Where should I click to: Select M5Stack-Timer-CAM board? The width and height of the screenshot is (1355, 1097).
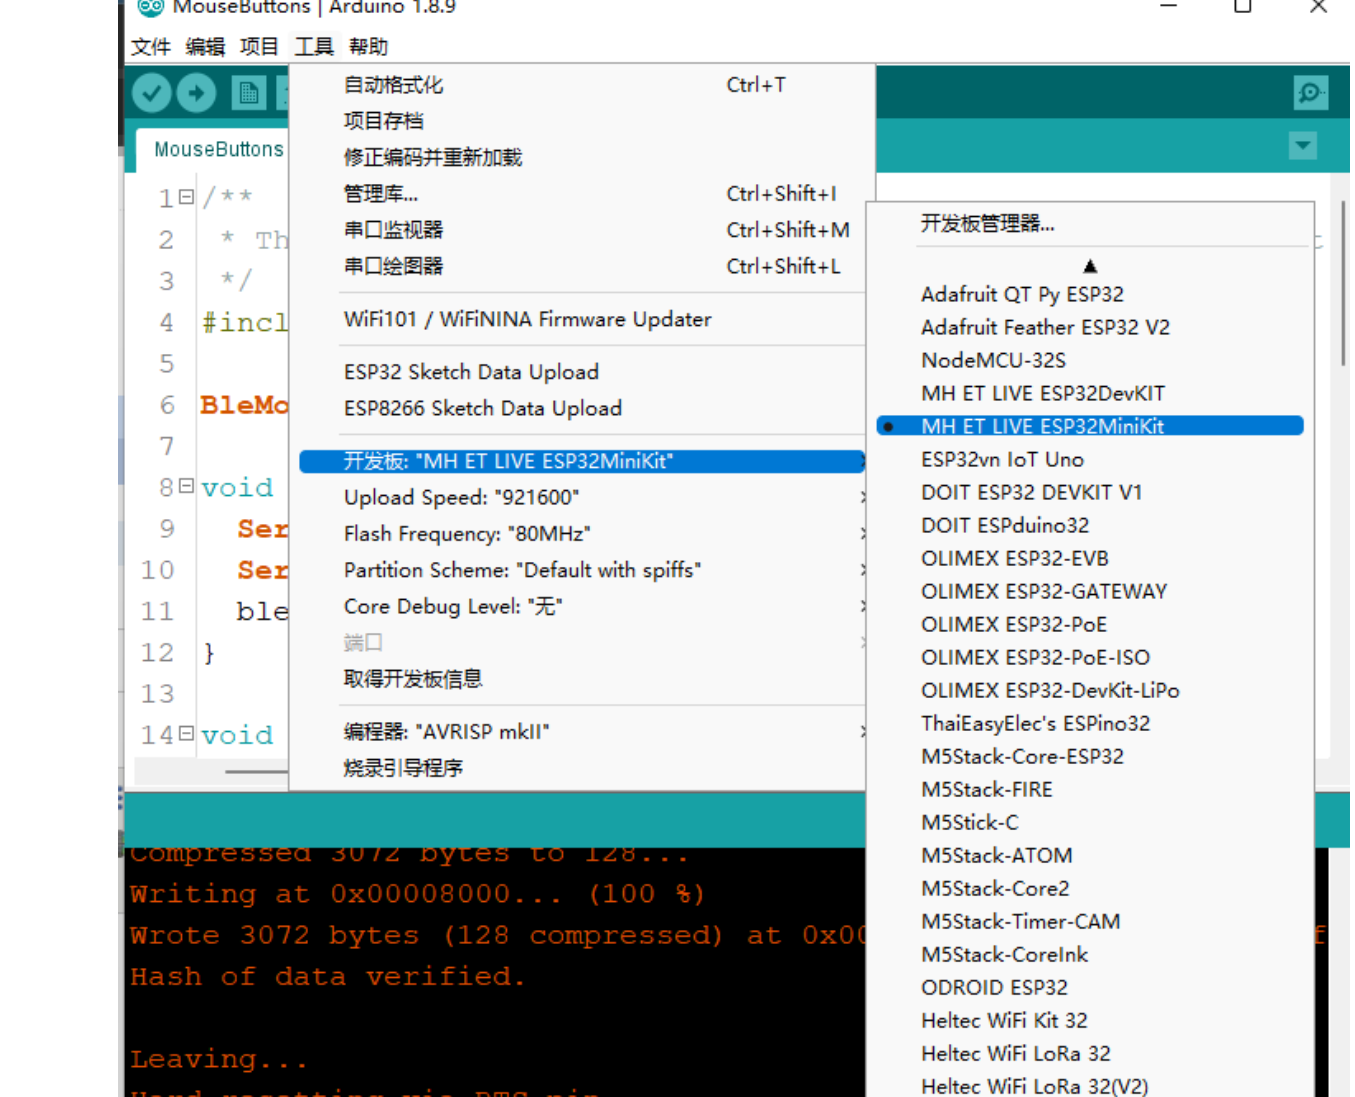1090,921
